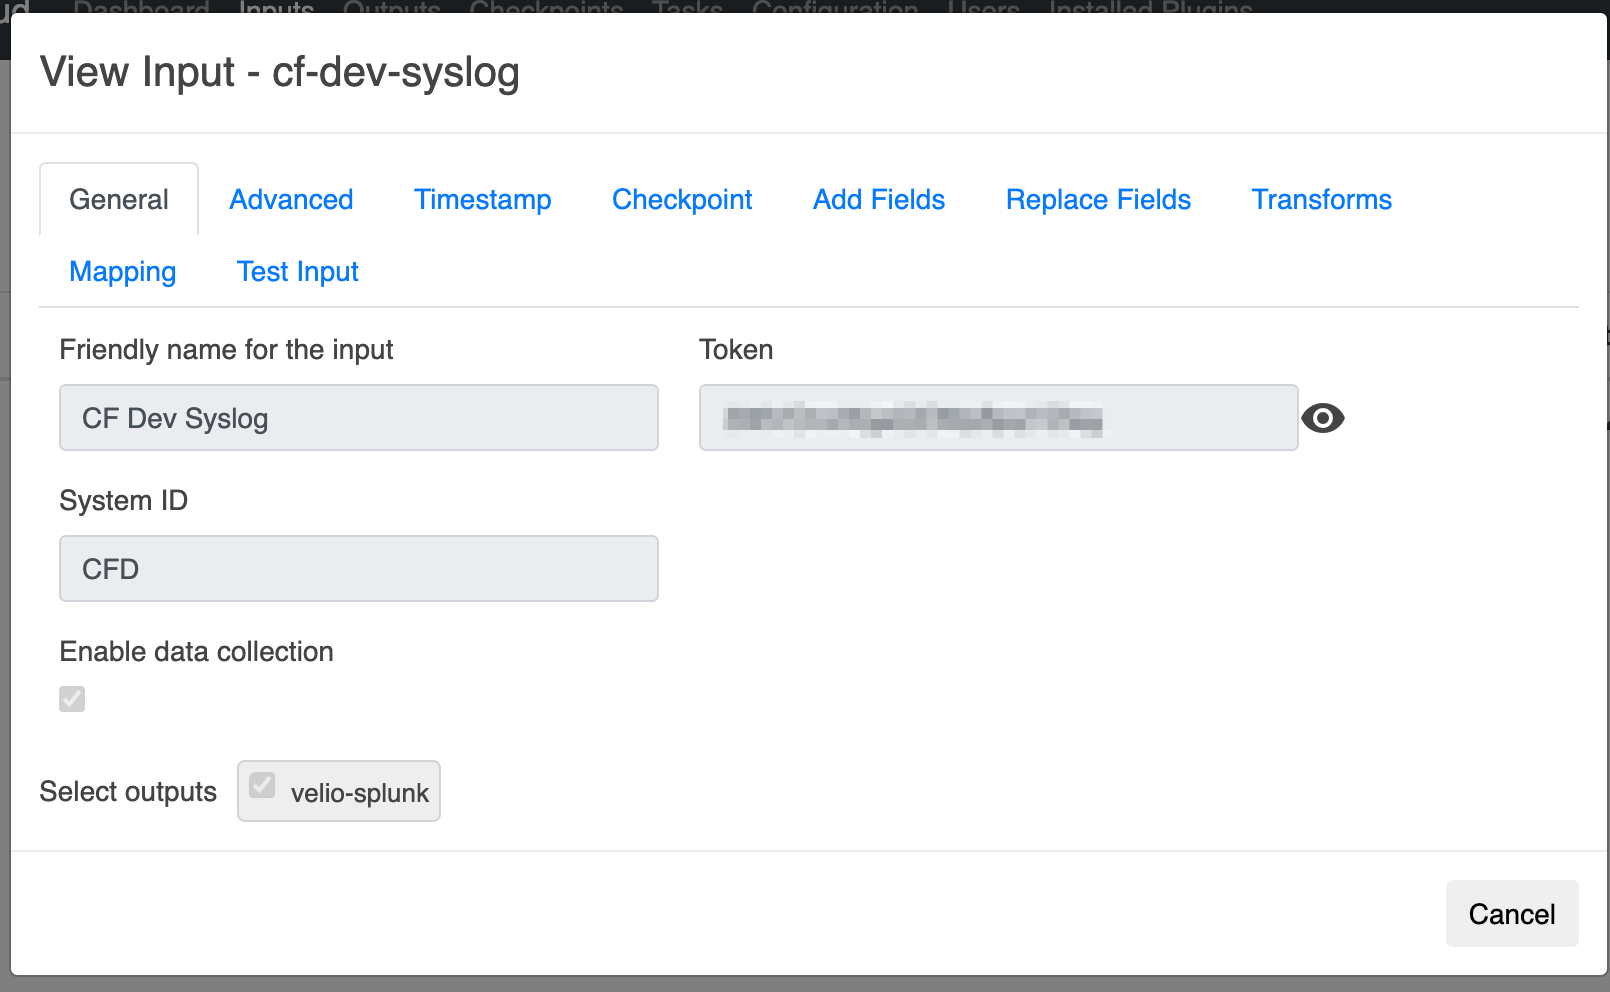Open the Timestamp tab
1610x992 pixels.
(x=482, y=200)
